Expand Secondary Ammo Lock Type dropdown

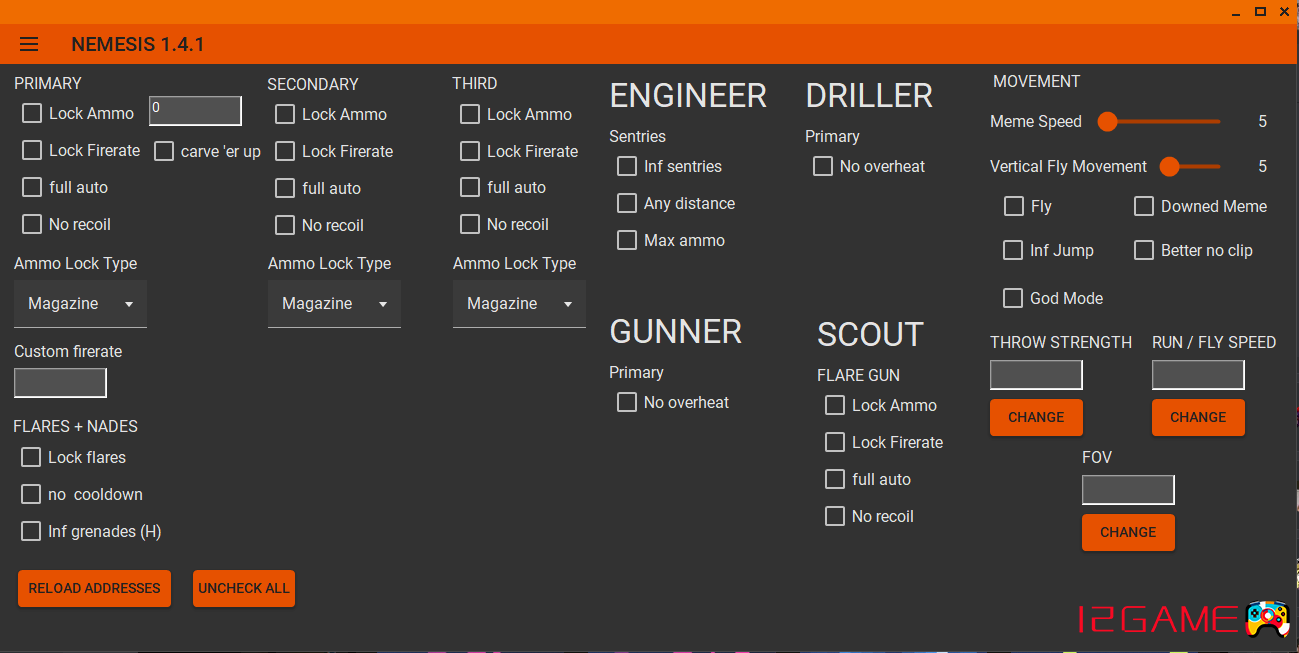coord(334,304)
